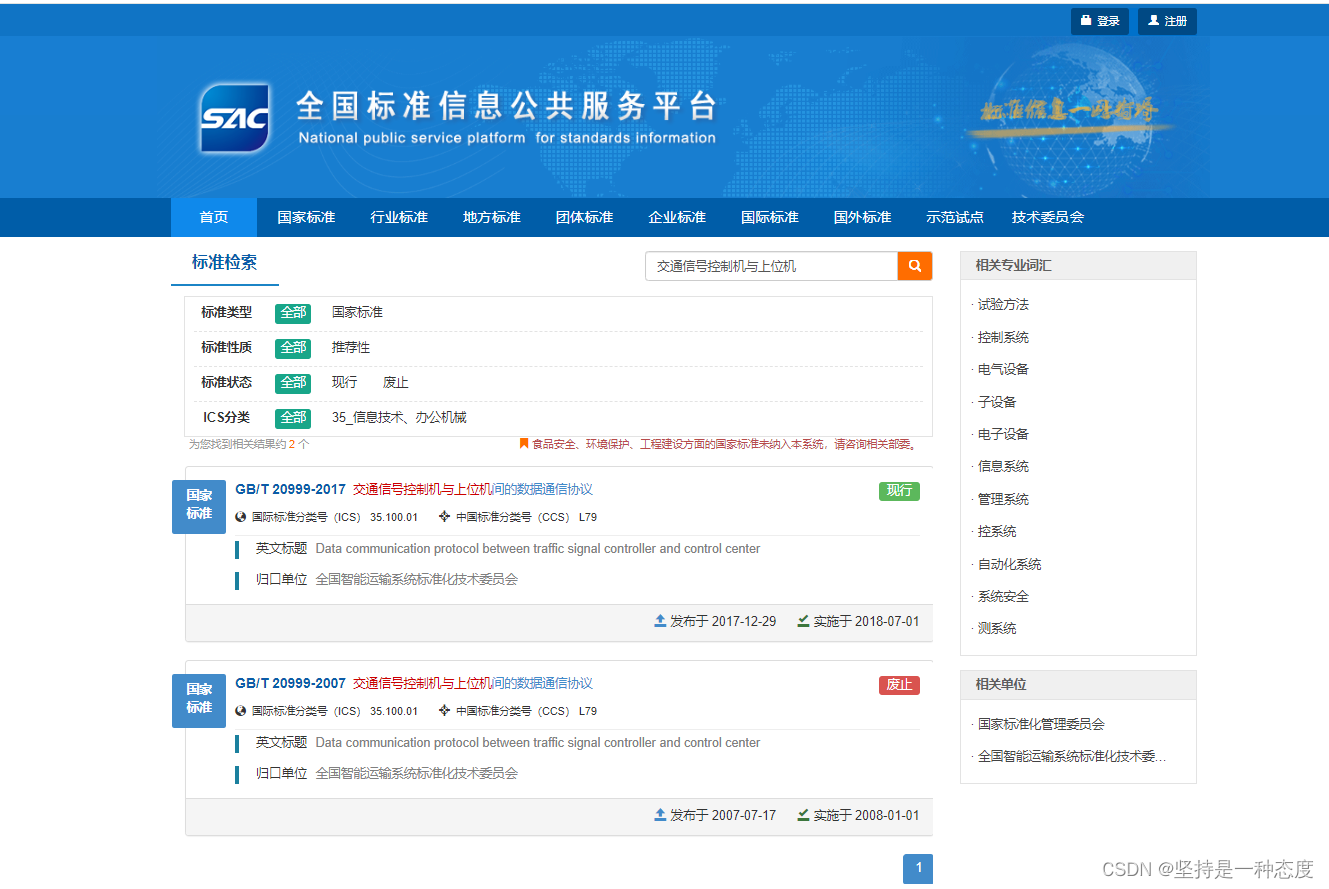
Task: Click check icon beside 实施于 2008-01-01
Action: [x=803, y=815]
